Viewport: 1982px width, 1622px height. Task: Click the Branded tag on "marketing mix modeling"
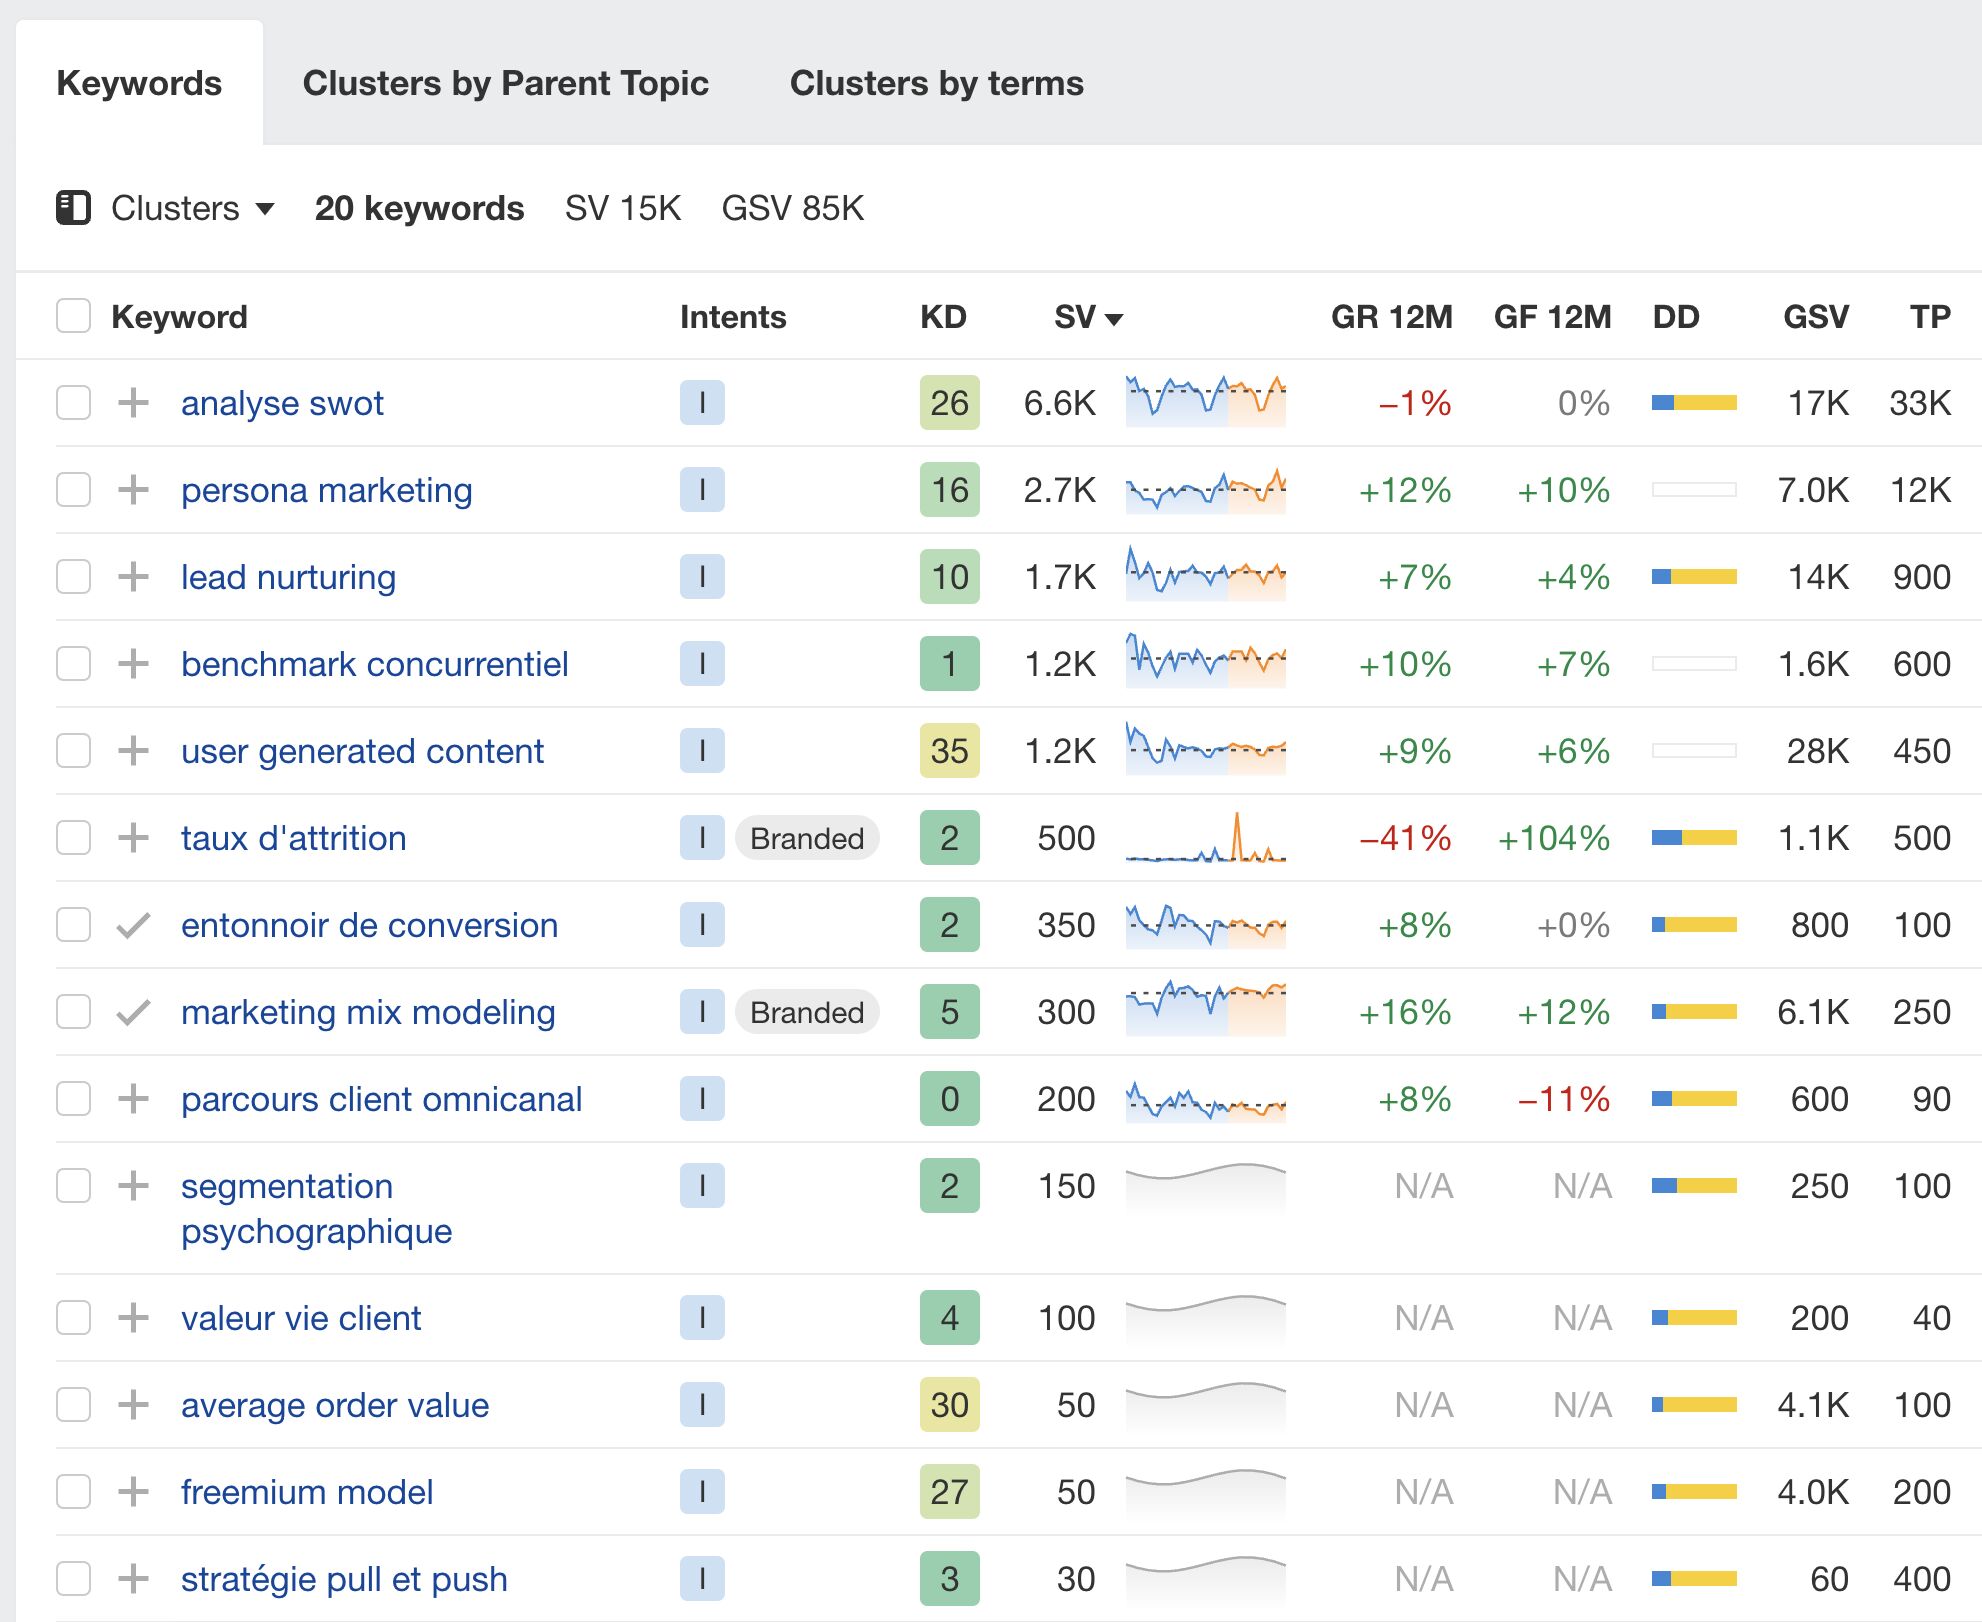[x=806, y=1012]
